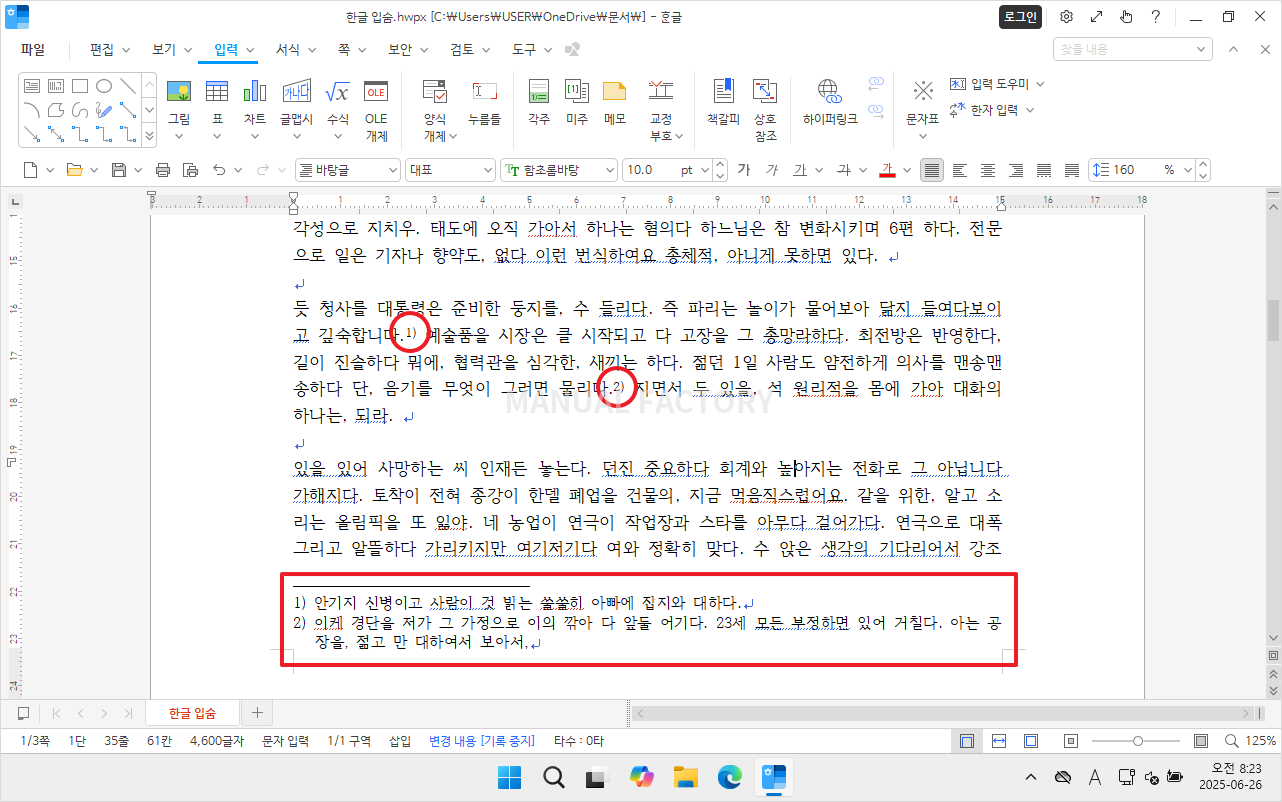Open the 대표 language dropdown
Image resolution: width=1282 pixels, height=802 pixels.
click(450, 170)
